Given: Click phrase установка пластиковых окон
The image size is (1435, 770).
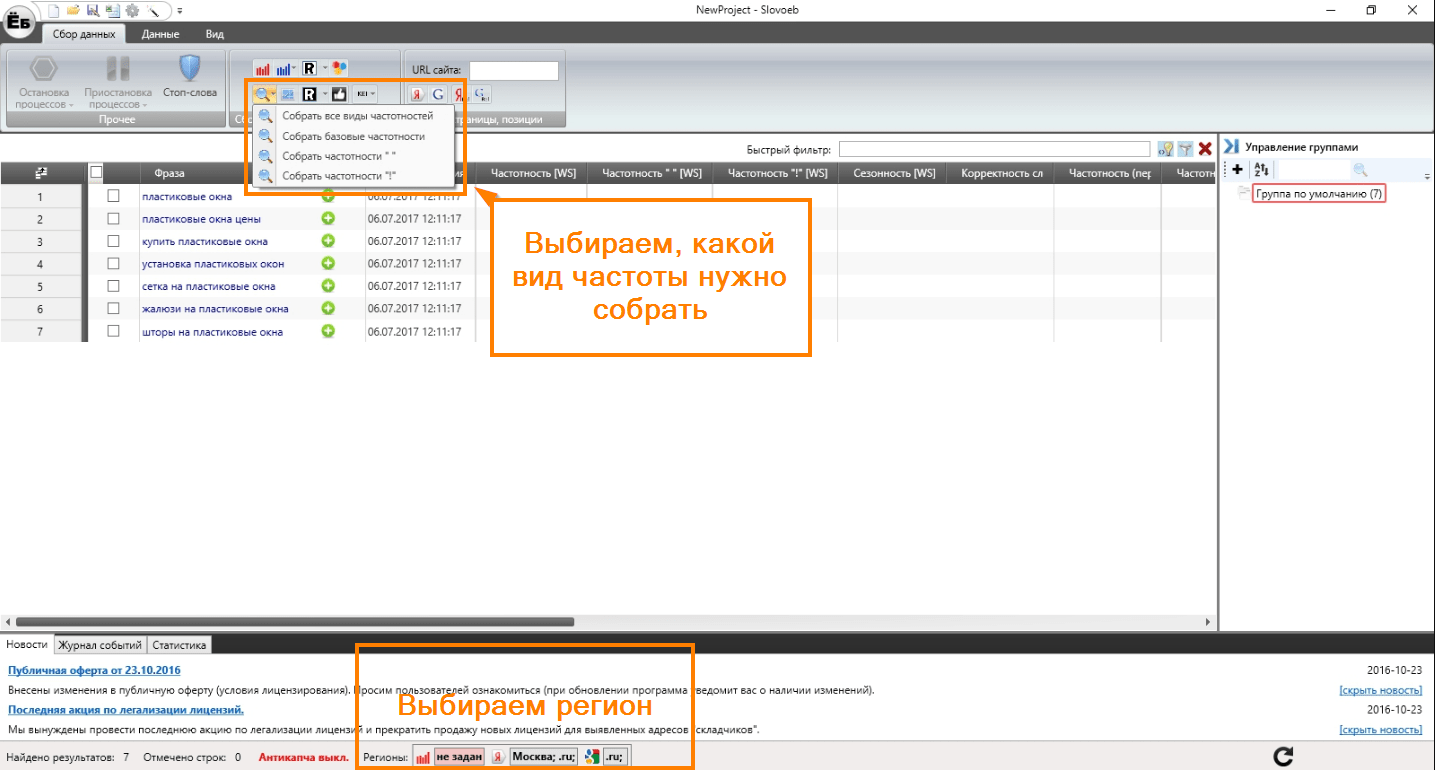Looking at the screenshot, I should pos(213,264).
